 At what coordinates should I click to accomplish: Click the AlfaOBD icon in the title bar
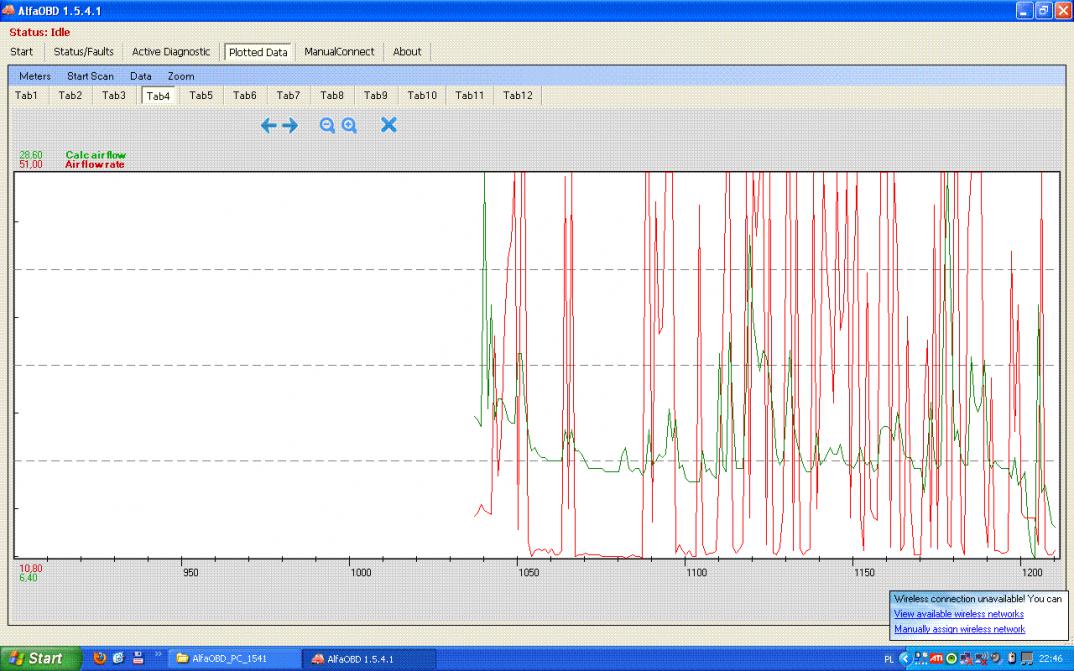click(x=9, y=10)
